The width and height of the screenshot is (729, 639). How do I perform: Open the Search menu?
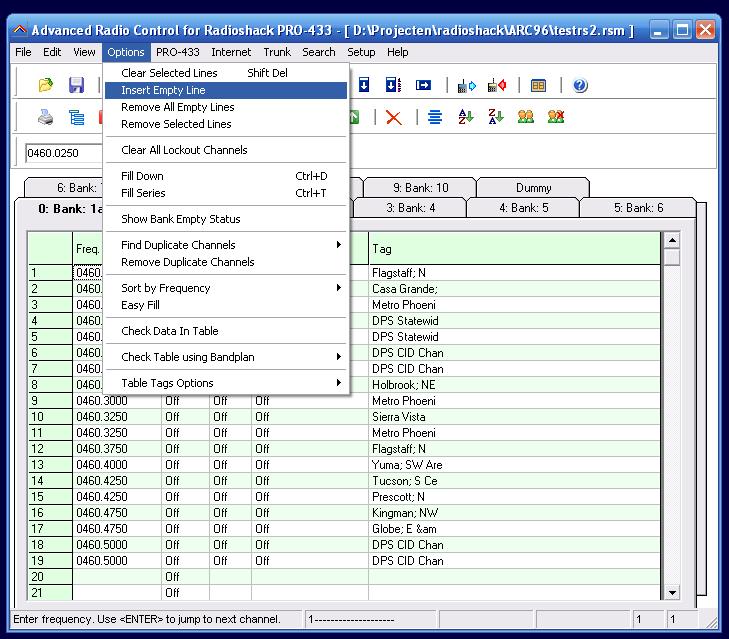coord(318,52)
